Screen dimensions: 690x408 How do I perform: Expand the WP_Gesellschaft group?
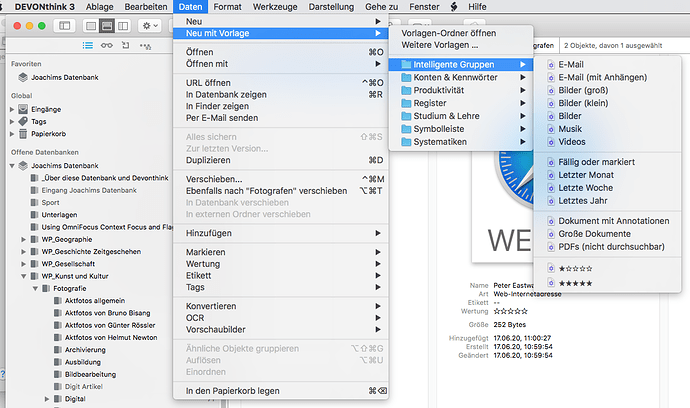pyautogui.click(x=23, y=264)
